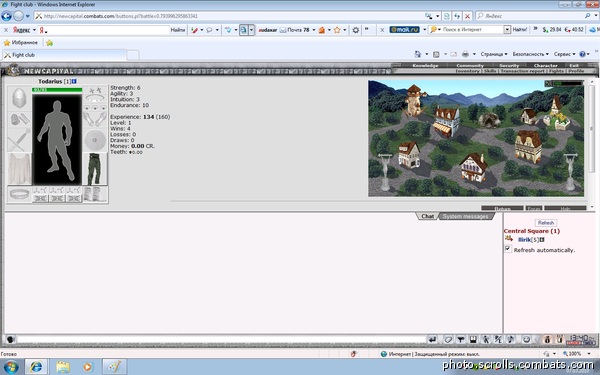Screen dimensions: 600x375
Task: Open the belt equipment slot
Action: click(19, 194)
